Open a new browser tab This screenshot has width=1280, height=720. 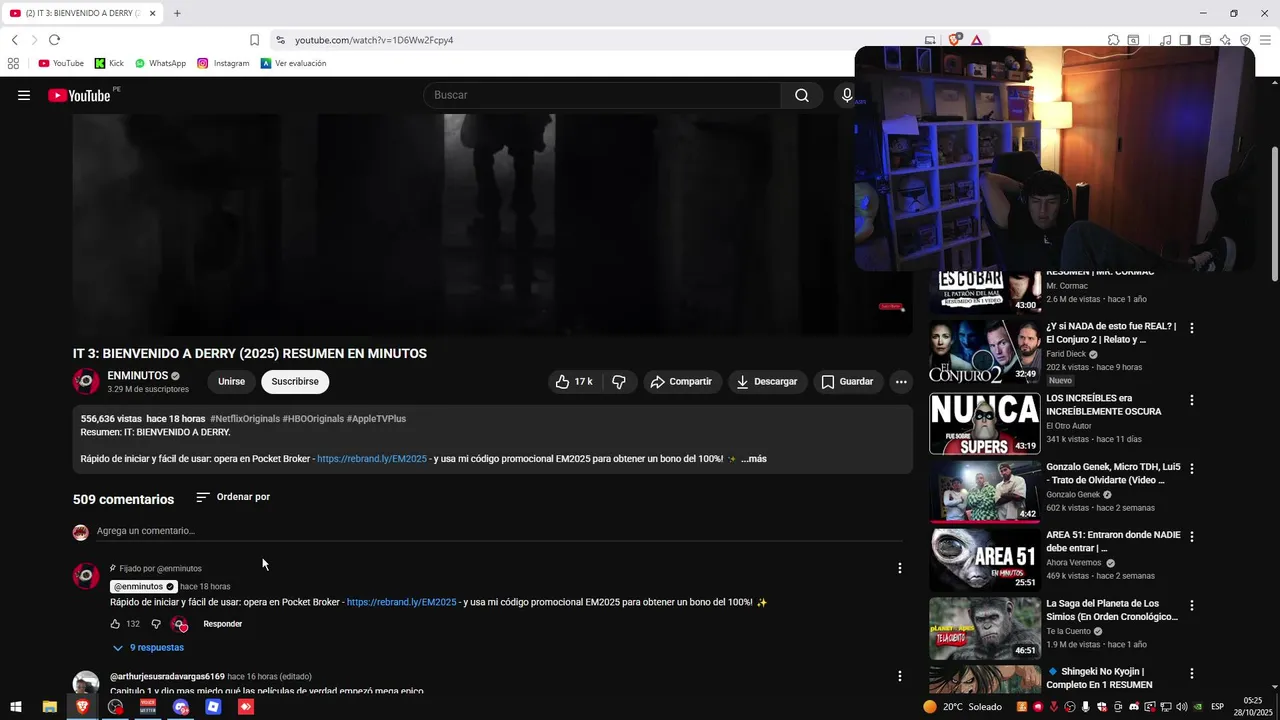point(177,13)
